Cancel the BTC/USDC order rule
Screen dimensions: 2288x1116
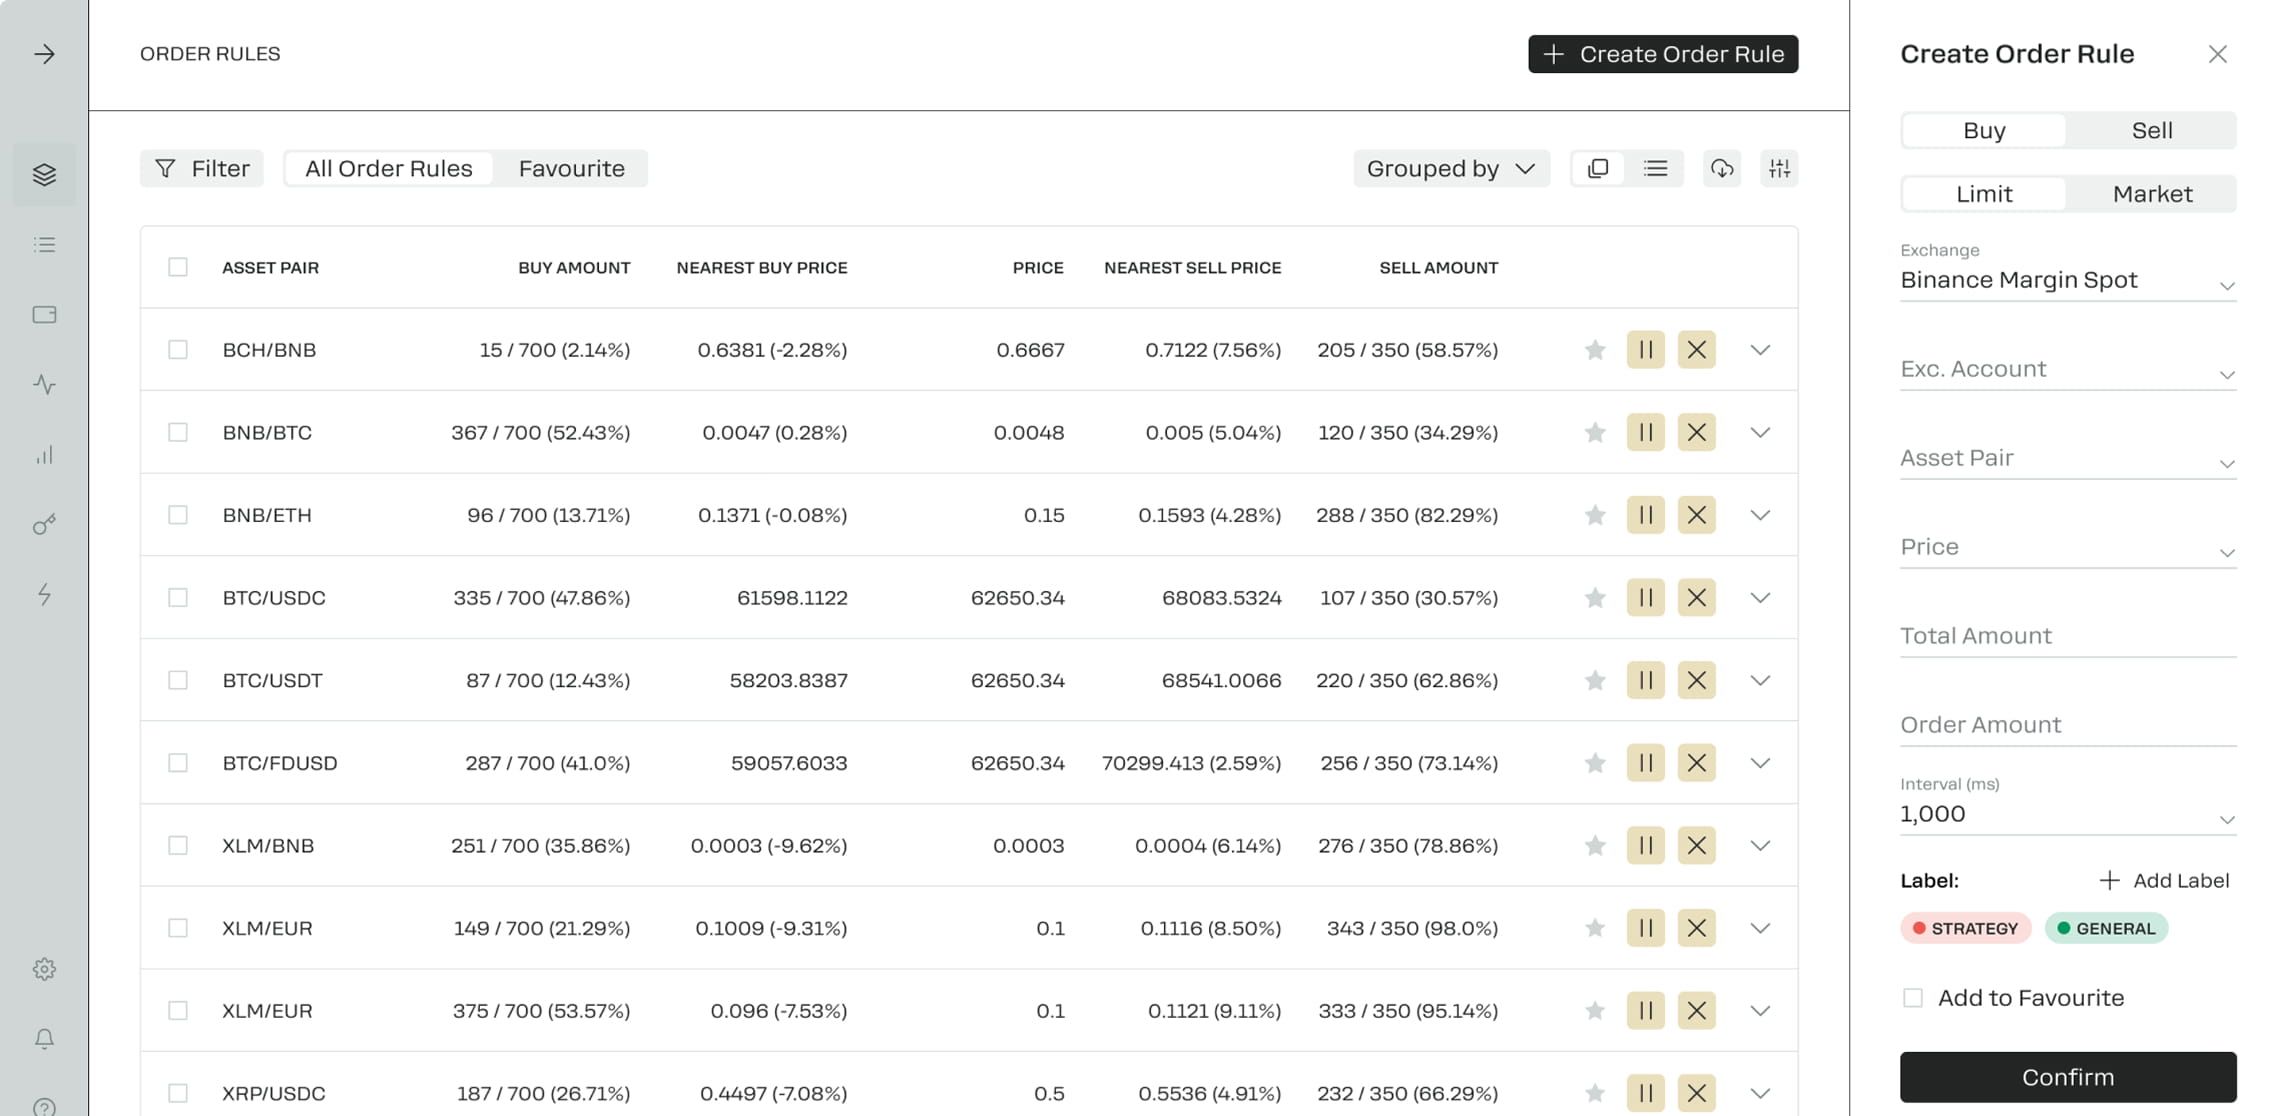[x=1696, y=598]
